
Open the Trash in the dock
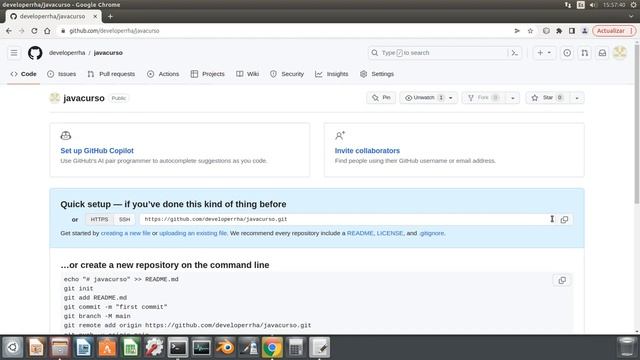[x=626, y=347]
